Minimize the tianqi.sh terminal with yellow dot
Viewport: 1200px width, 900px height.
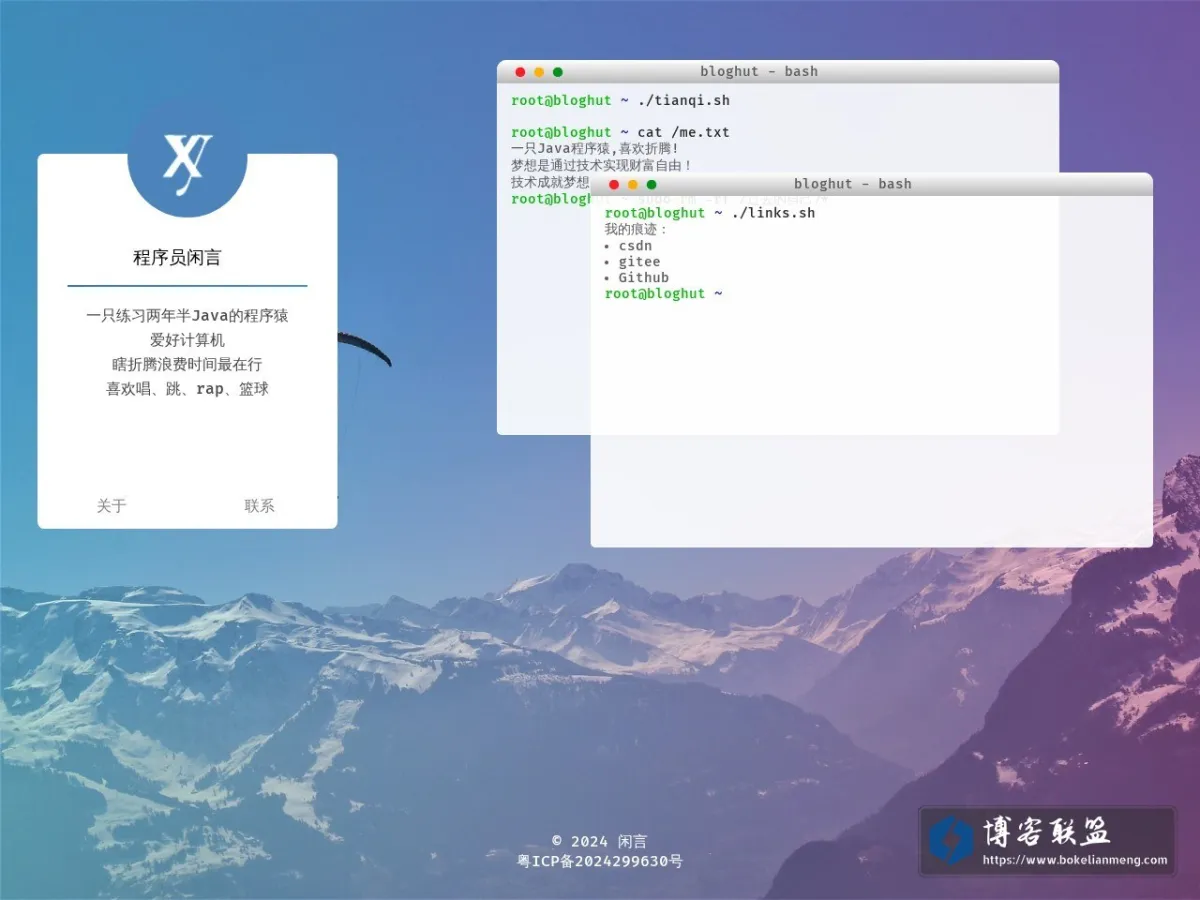(x=539, y=72)
